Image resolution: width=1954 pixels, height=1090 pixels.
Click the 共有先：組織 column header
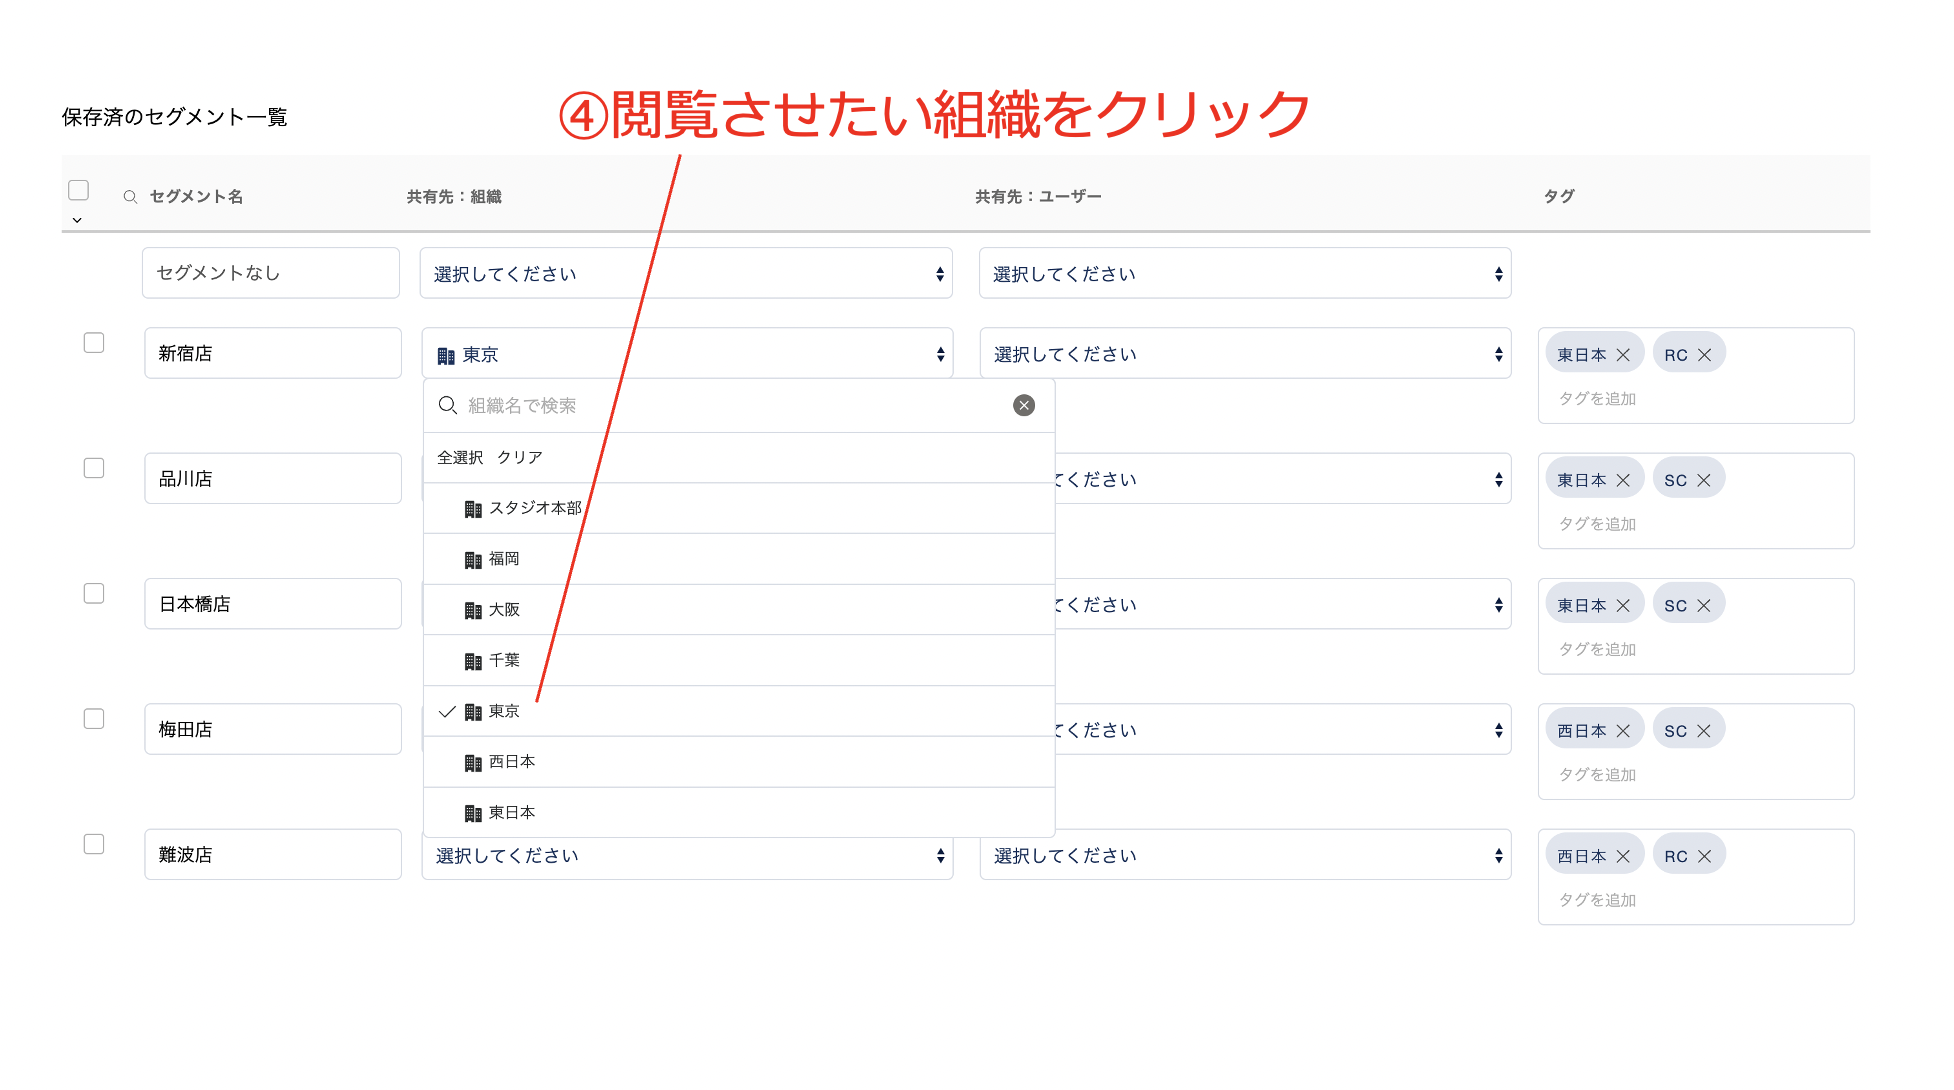pyautogui.click(x=454, y=197)
